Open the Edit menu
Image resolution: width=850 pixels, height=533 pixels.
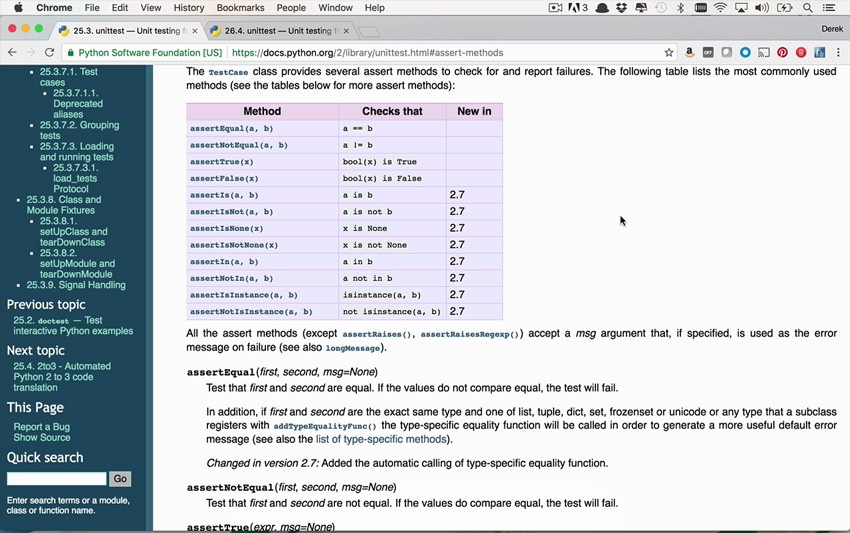(119, 8)
